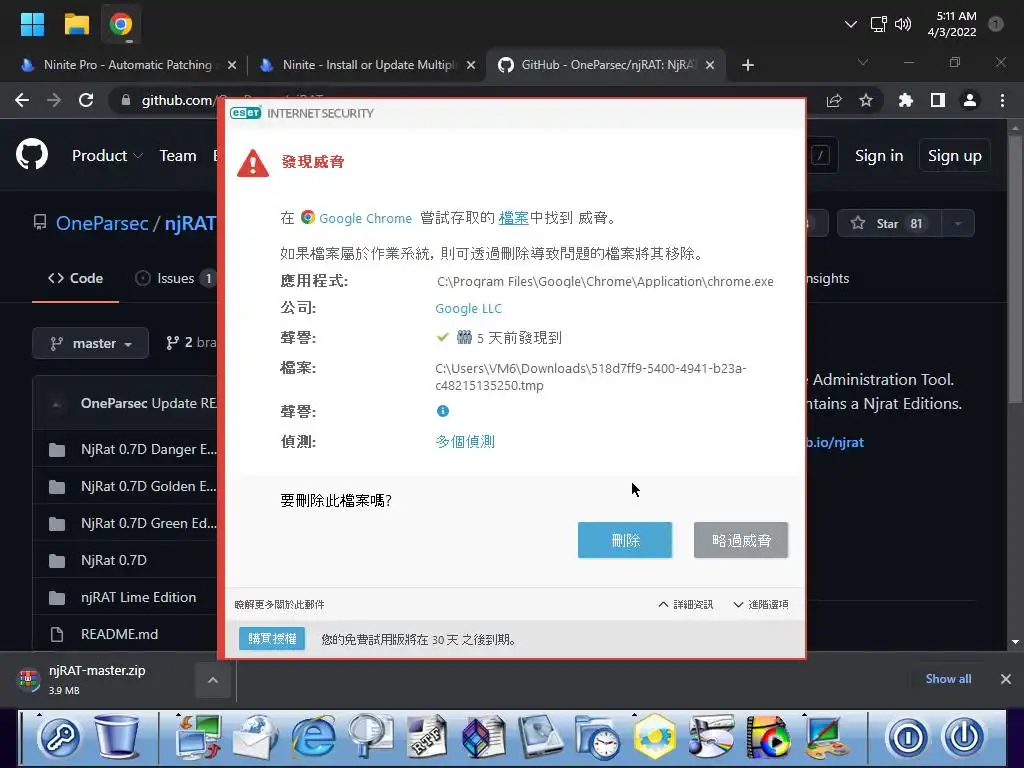
Task: Close the GitHub njRAT tab
Action: pyautogui.click(x=710, y=65)
